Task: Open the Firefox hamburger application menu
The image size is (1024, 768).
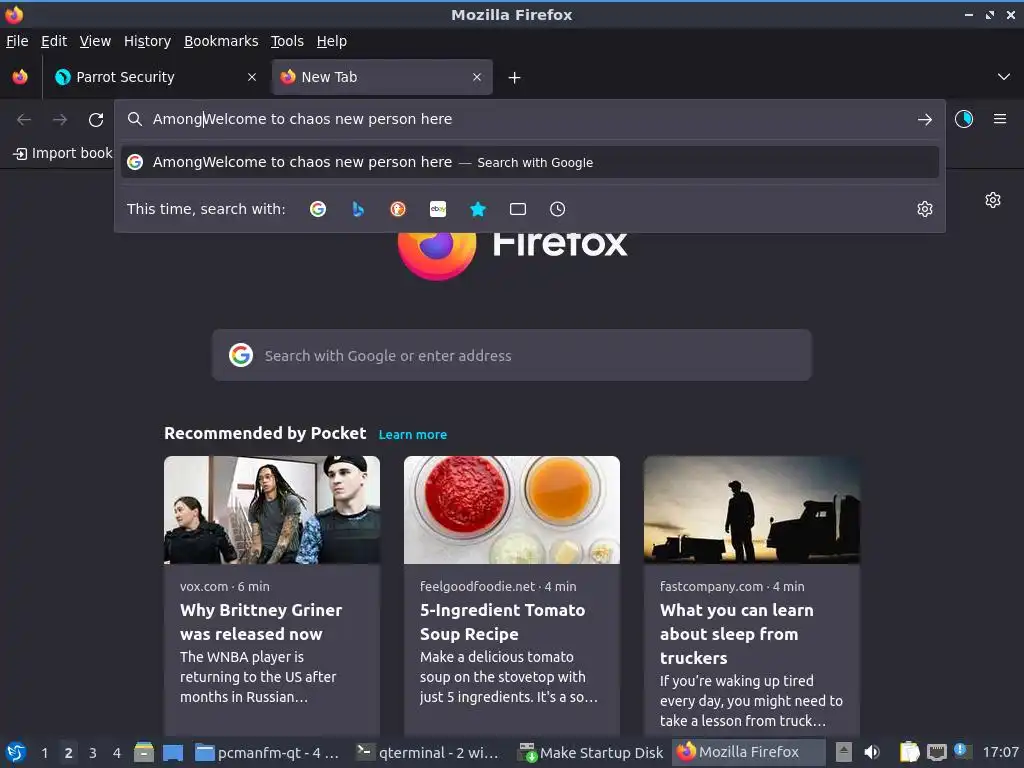Action: tap(1000, 119)
